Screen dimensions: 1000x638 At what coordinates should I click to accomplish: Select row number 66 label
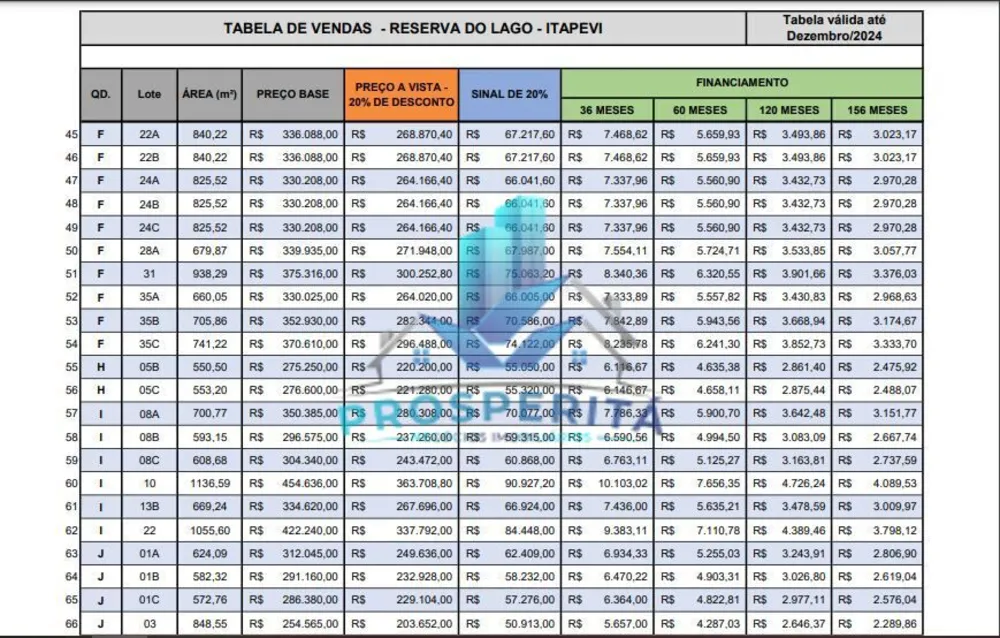click(71, 624)
